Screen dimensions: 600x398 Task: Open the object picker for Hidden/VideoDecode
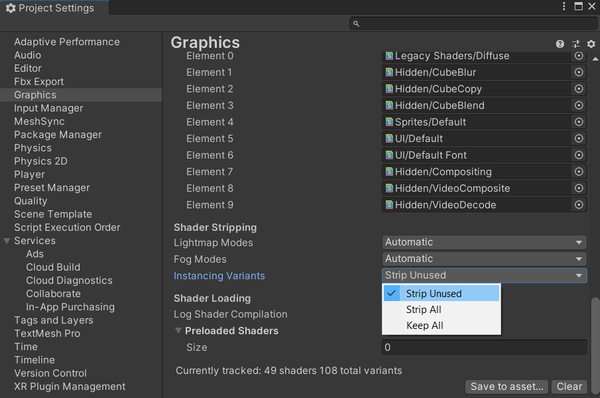579,205
